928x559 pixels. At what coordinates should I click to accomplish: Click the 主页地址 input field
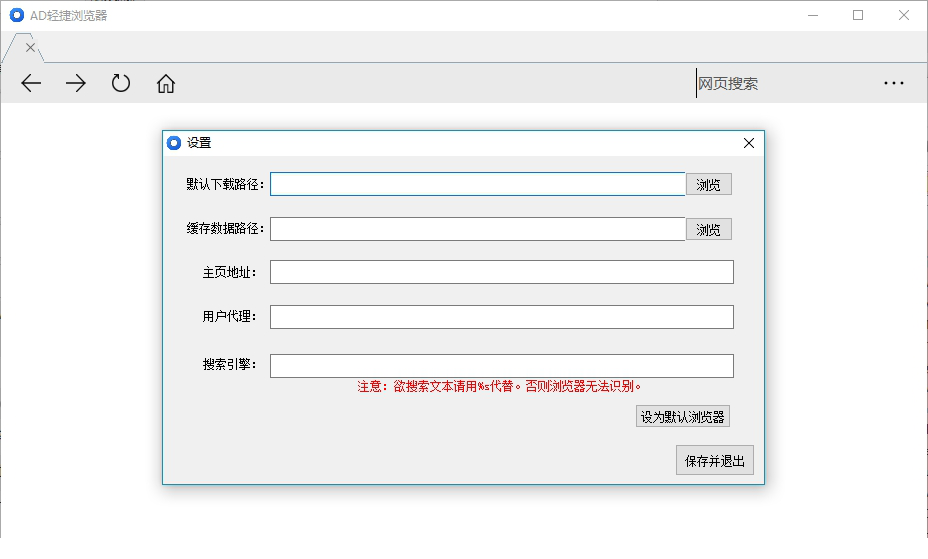click(x=502, y=272)
